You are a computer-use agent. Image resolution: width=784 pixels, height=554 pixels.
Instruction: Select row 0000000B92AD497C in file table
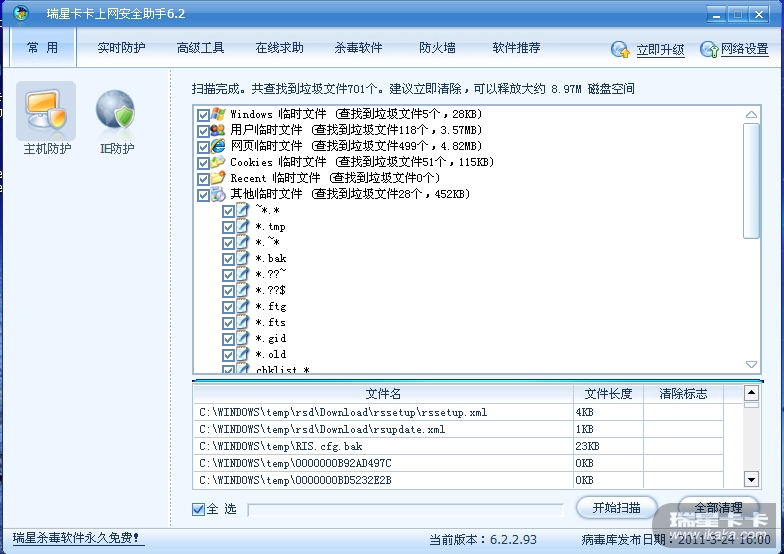(x=458, y=464)
